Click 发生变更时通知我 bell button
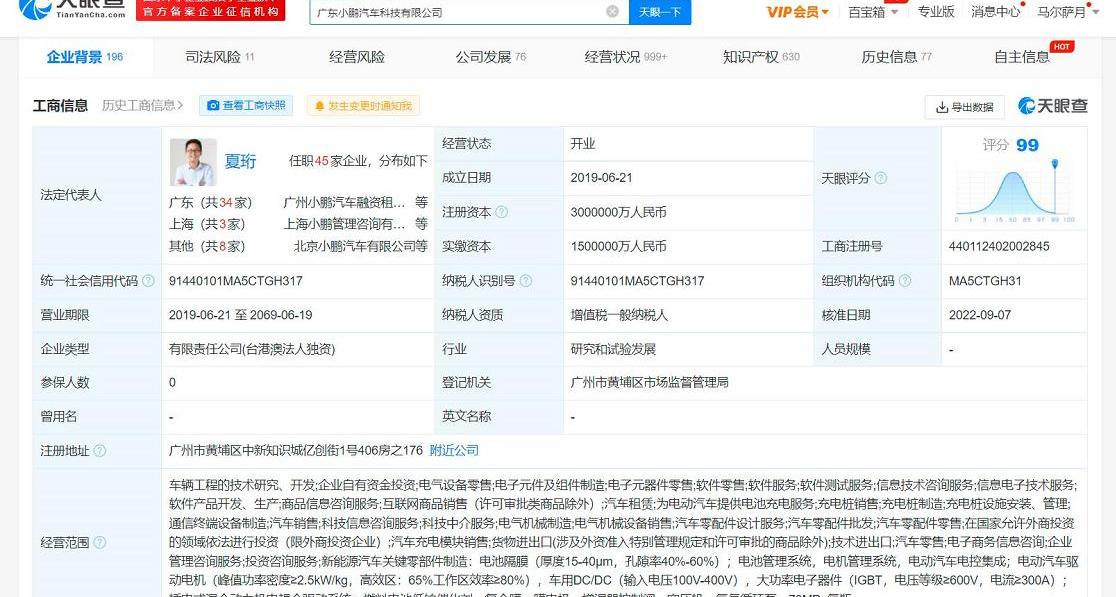This screenshot has width=1116, height=597. point(363,106)
